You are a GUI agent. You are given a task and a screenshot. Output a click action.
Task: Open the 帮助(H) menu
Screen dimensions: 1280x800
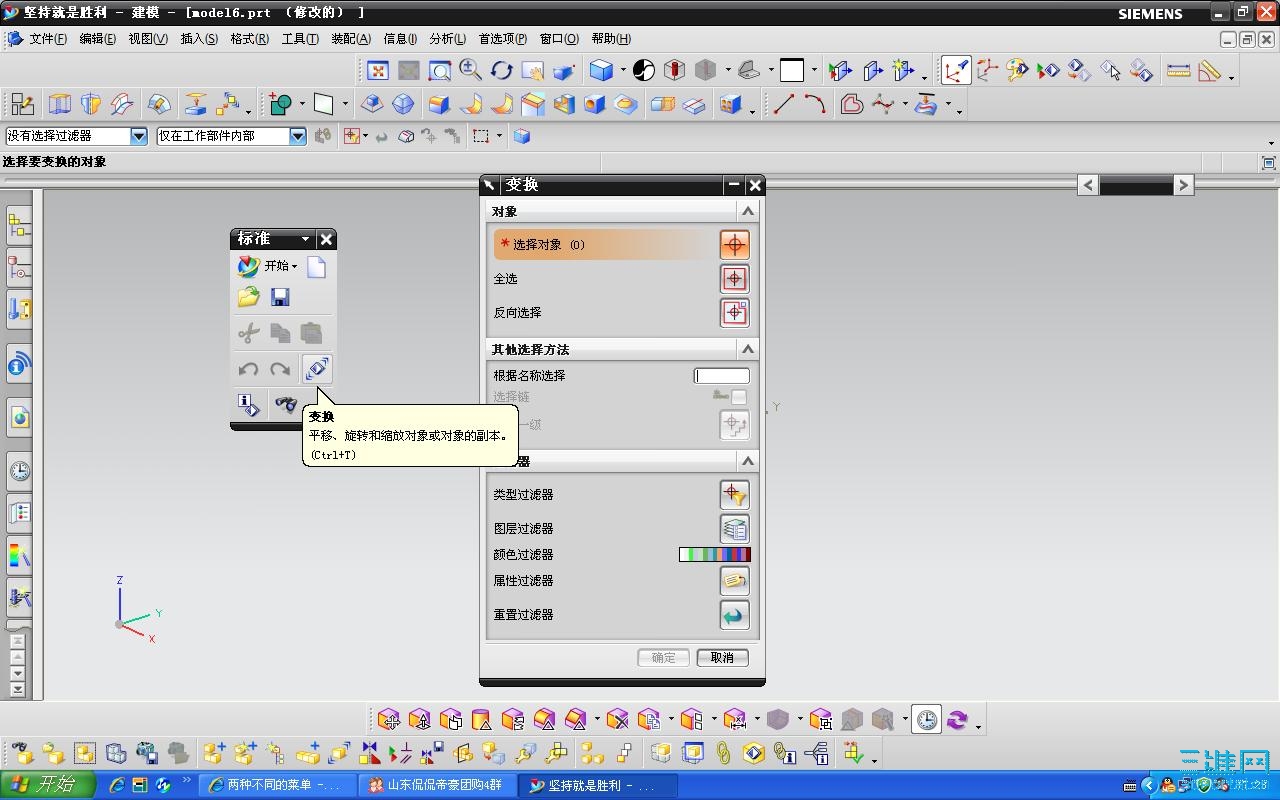[611, 39]
